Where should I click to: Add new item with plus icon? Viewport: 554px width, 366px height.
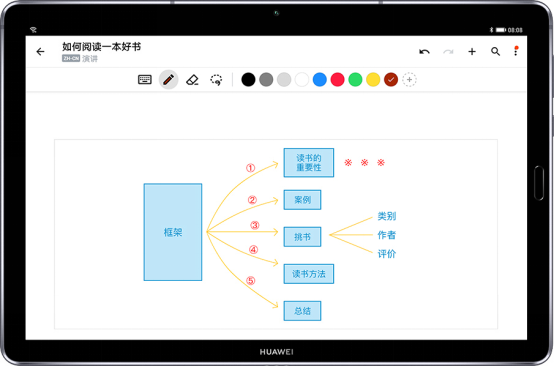(472, 52)
